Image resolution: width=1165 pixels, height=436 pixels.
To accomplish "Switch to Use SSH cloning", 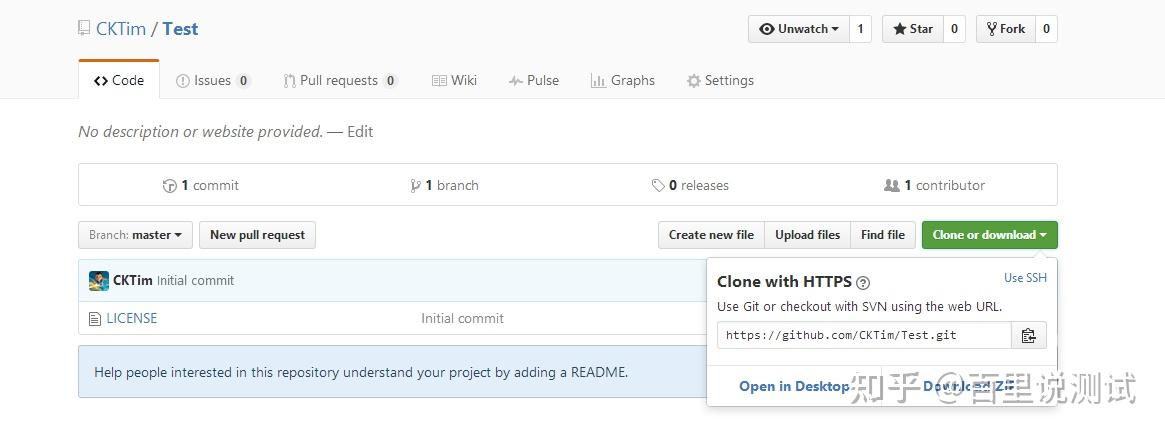I will 1025,278.
